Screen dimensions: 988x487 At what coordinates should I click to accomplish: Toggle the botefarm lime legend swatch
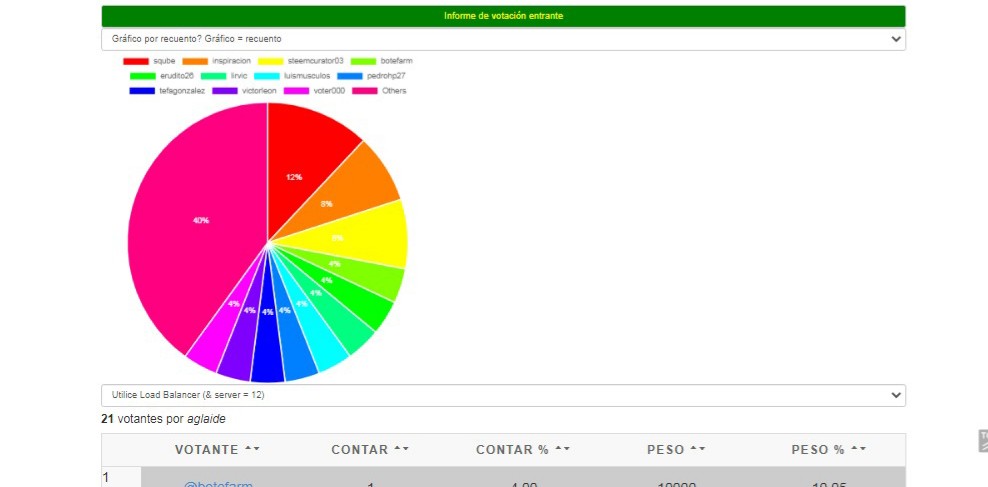[363, 61]
